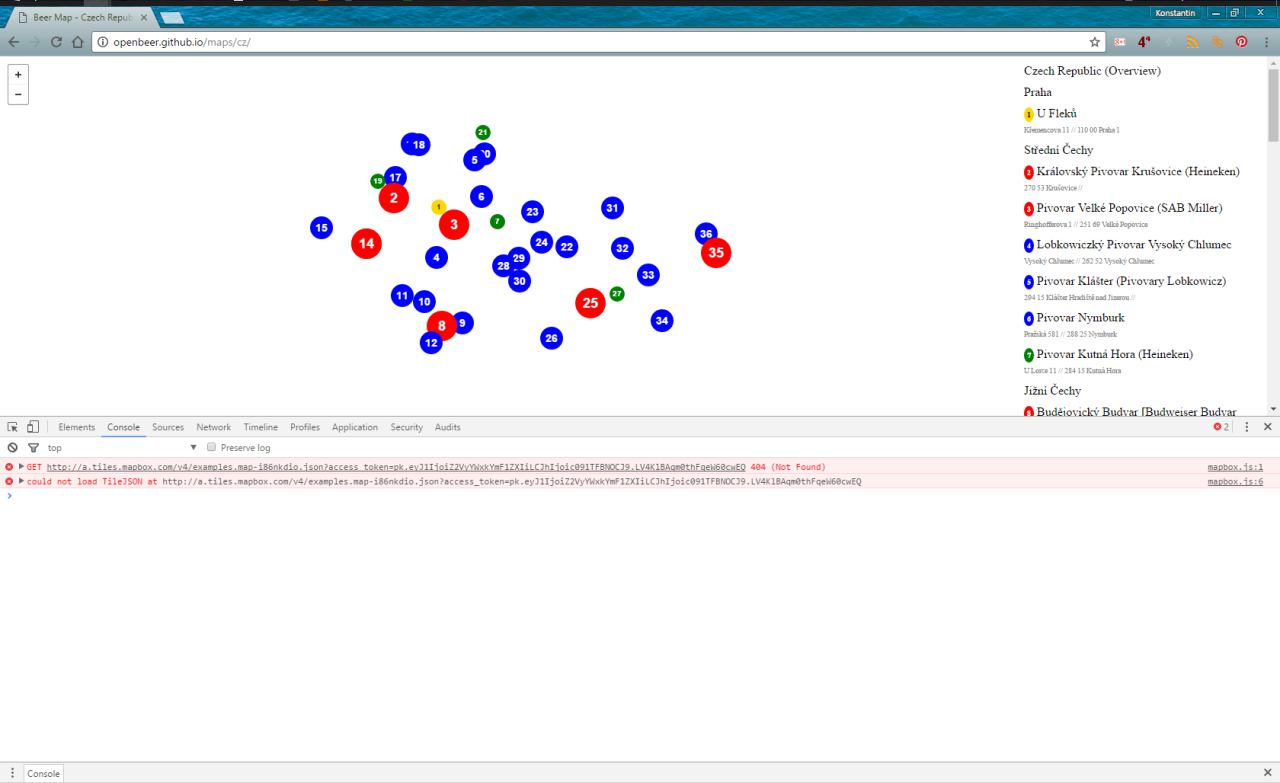The image size is (1280, 783).
Task: Open the RSS feed extension icon
Action: tap(1192, 42)
